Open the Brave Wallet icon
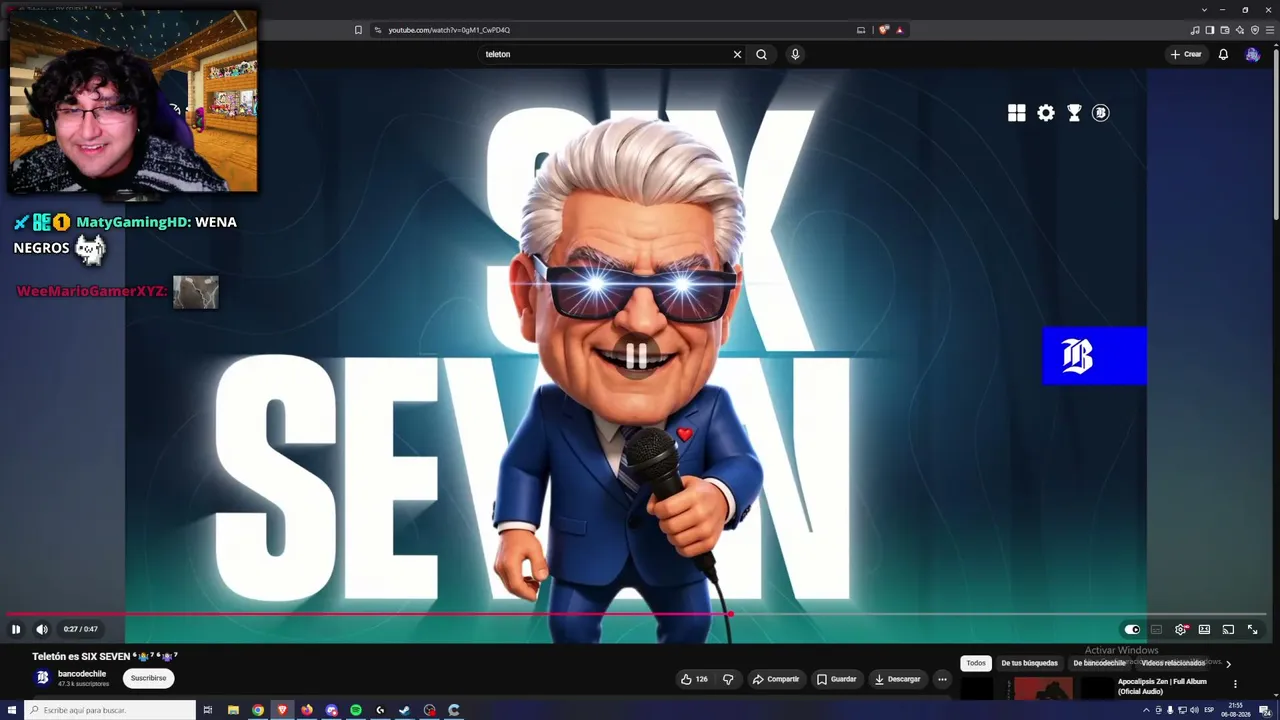Viewport: 1280px width, 720px height. pyautogui.click(x=1225, y=30)
